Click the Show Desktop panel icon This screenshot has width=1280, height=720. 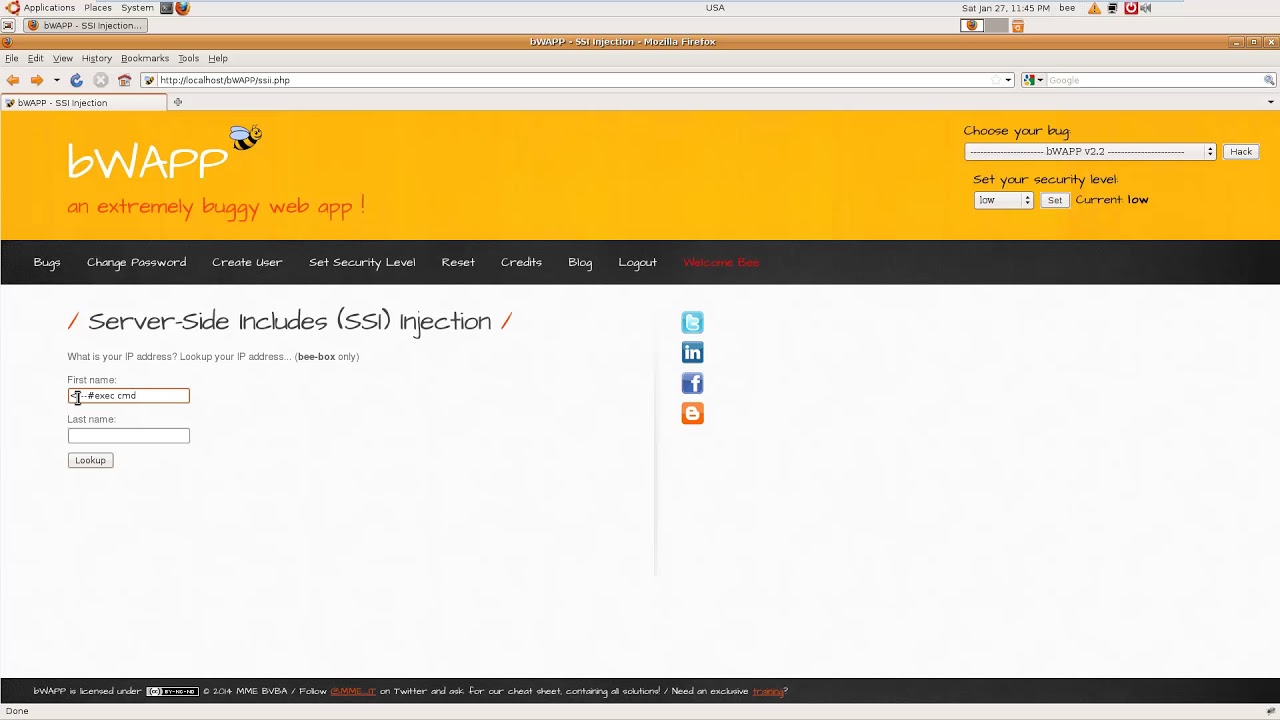coord(8,26)
